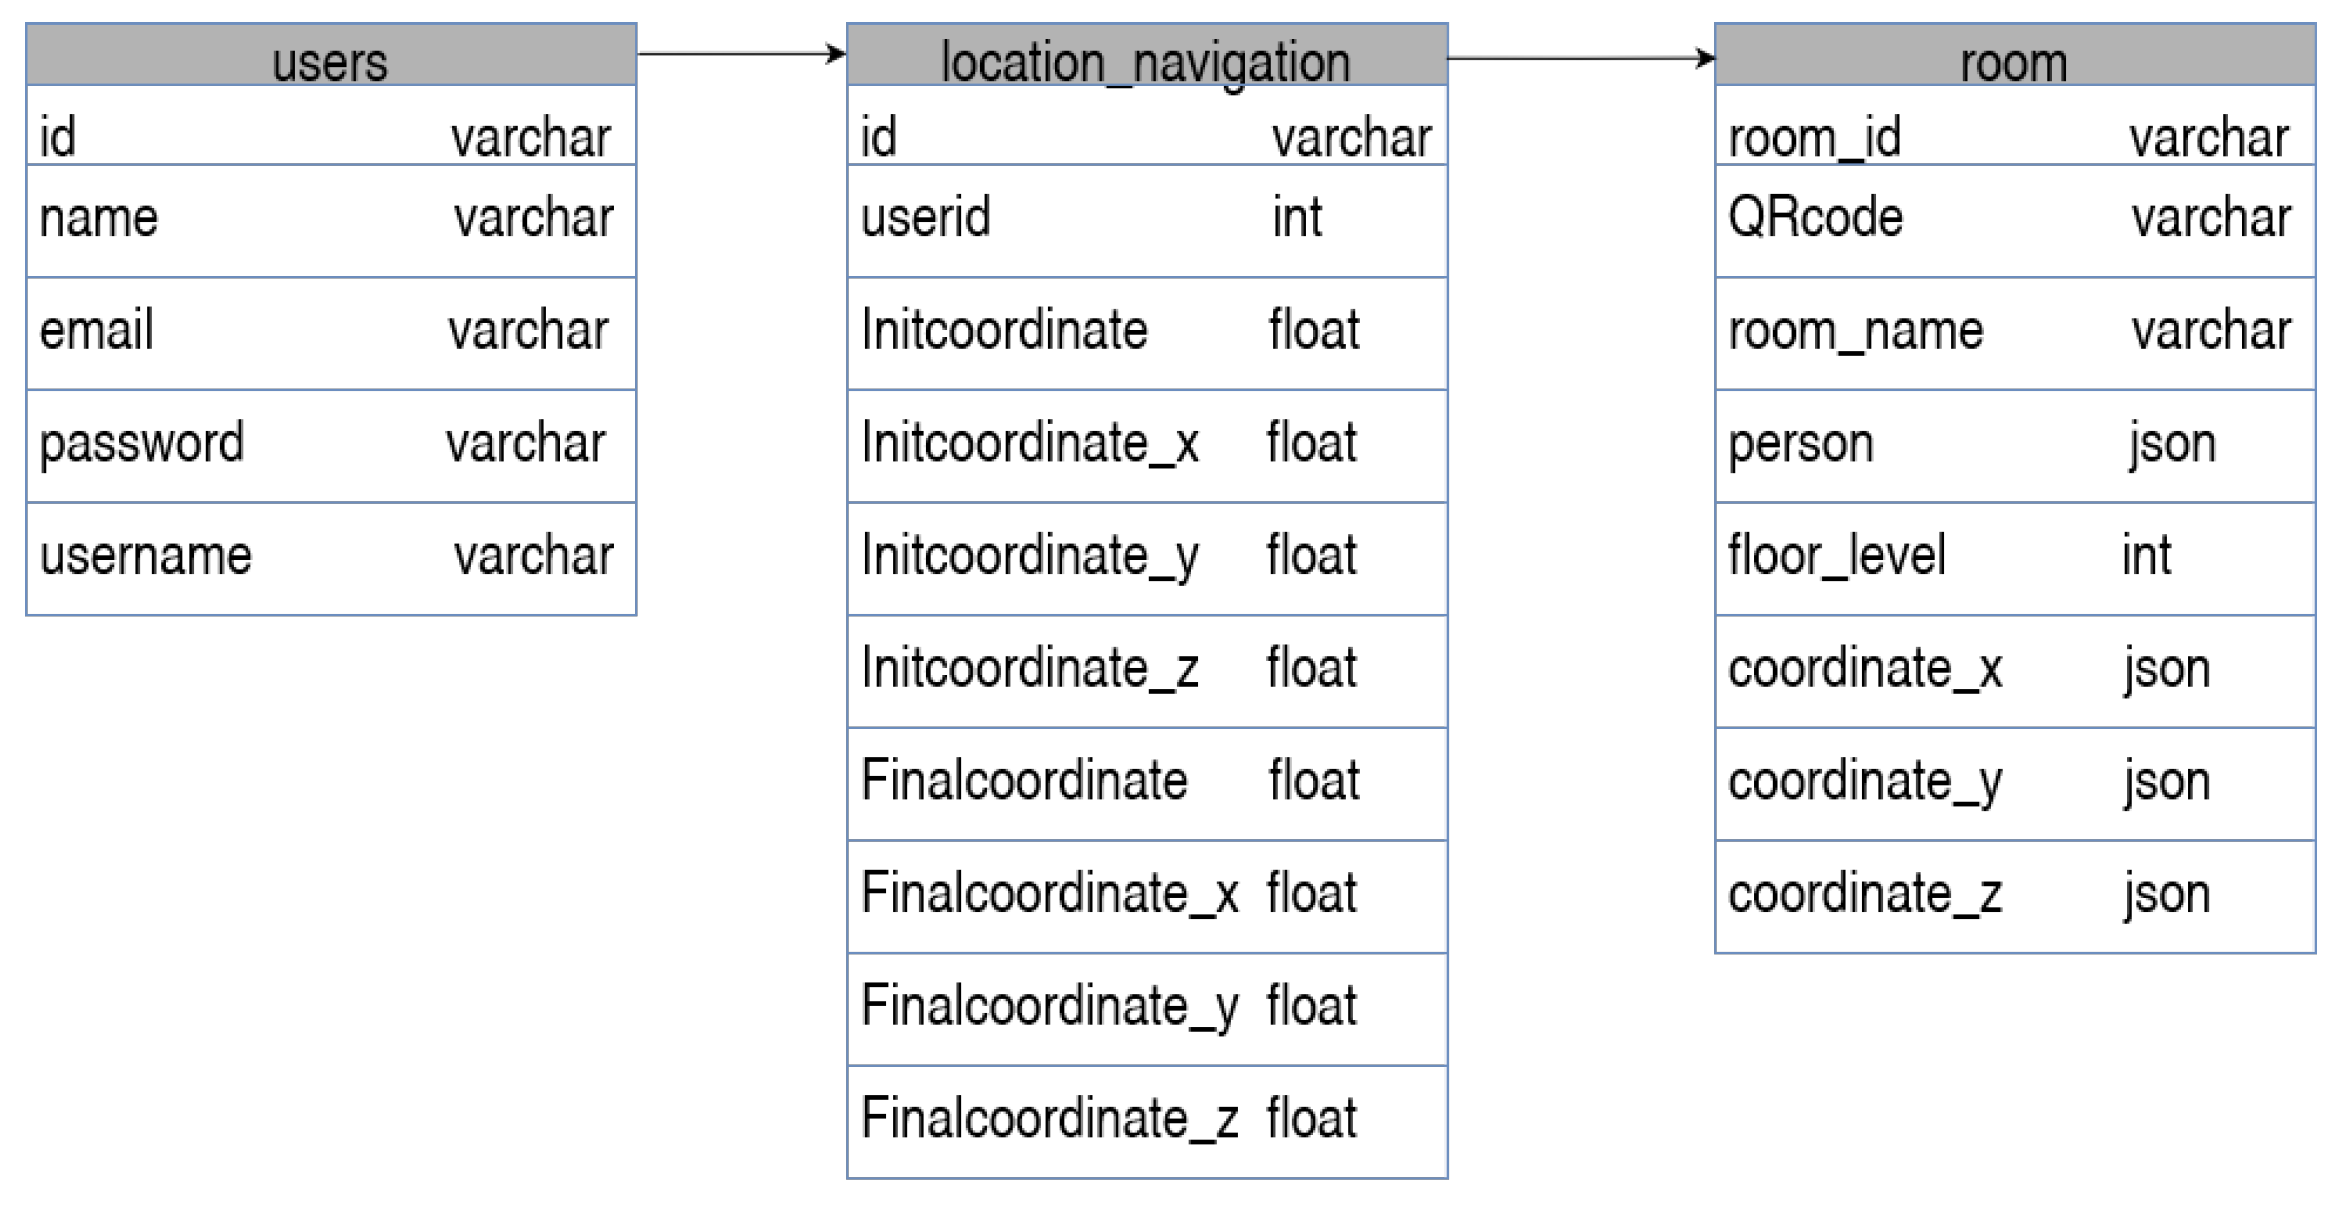The image size is (2339, 1205).
Task: Select the email row in users table
Action: [x=331, y=332]
